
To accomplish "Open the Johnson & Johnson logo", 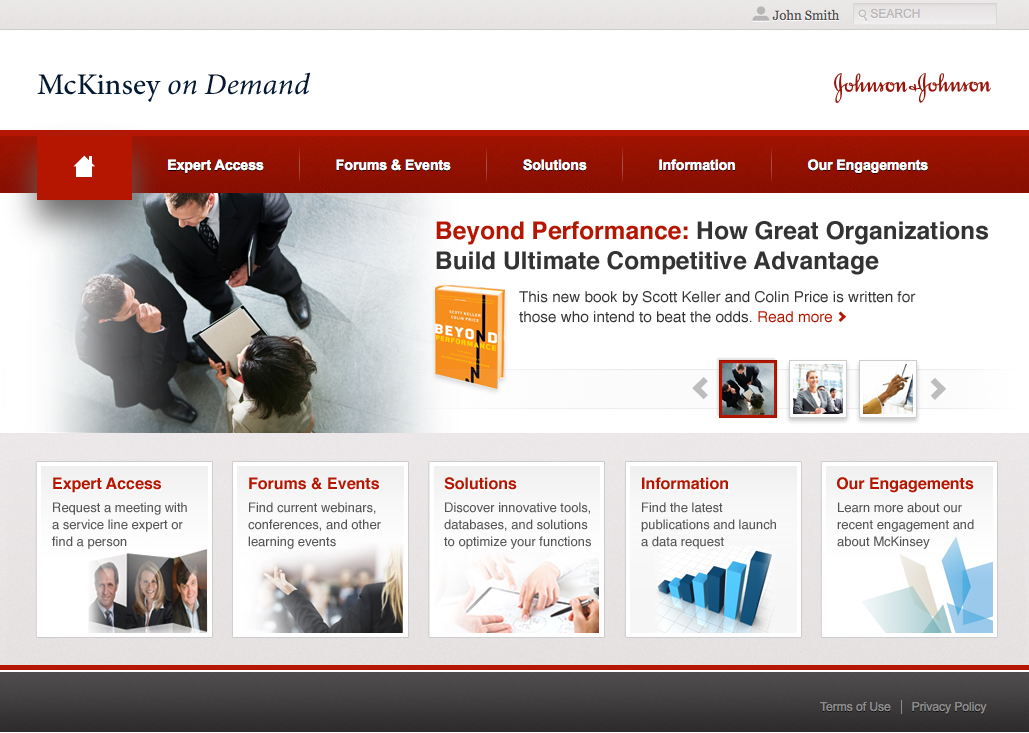I will click(x=912, y=86).
